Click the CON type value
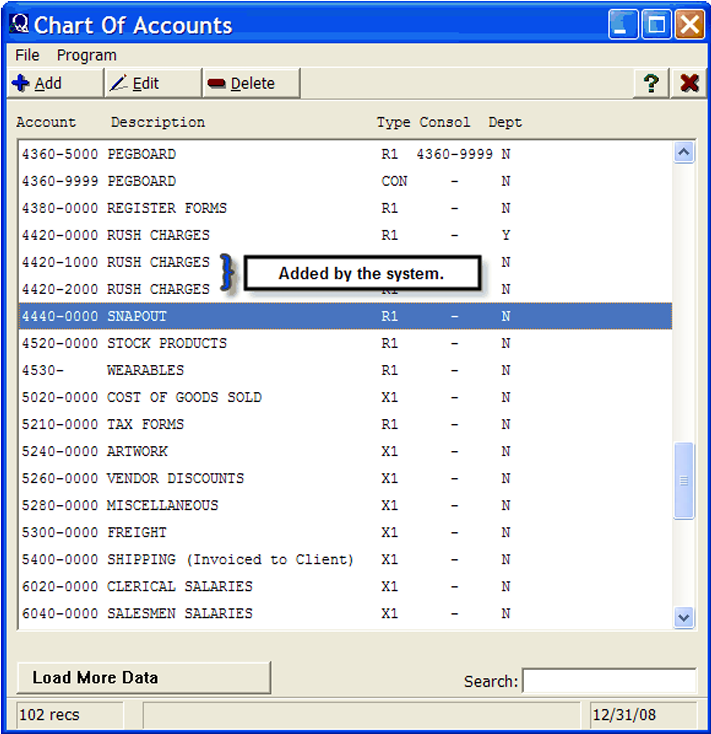Viewport: 711px width, 734px height. click(x=394, y=181)
